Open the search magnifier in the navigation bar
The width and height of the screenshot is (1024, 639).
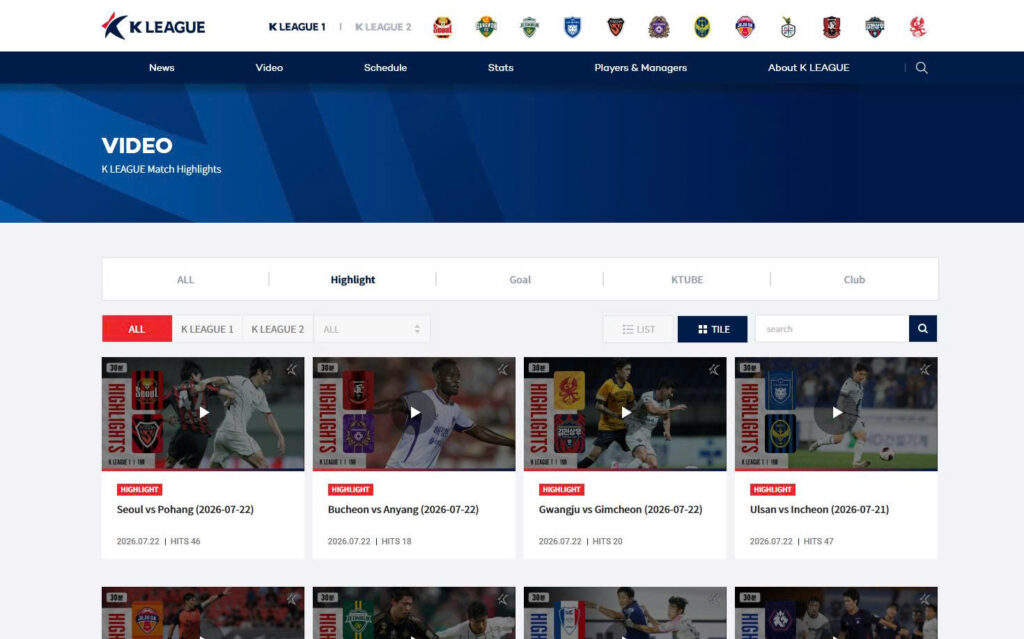(921, 67)
